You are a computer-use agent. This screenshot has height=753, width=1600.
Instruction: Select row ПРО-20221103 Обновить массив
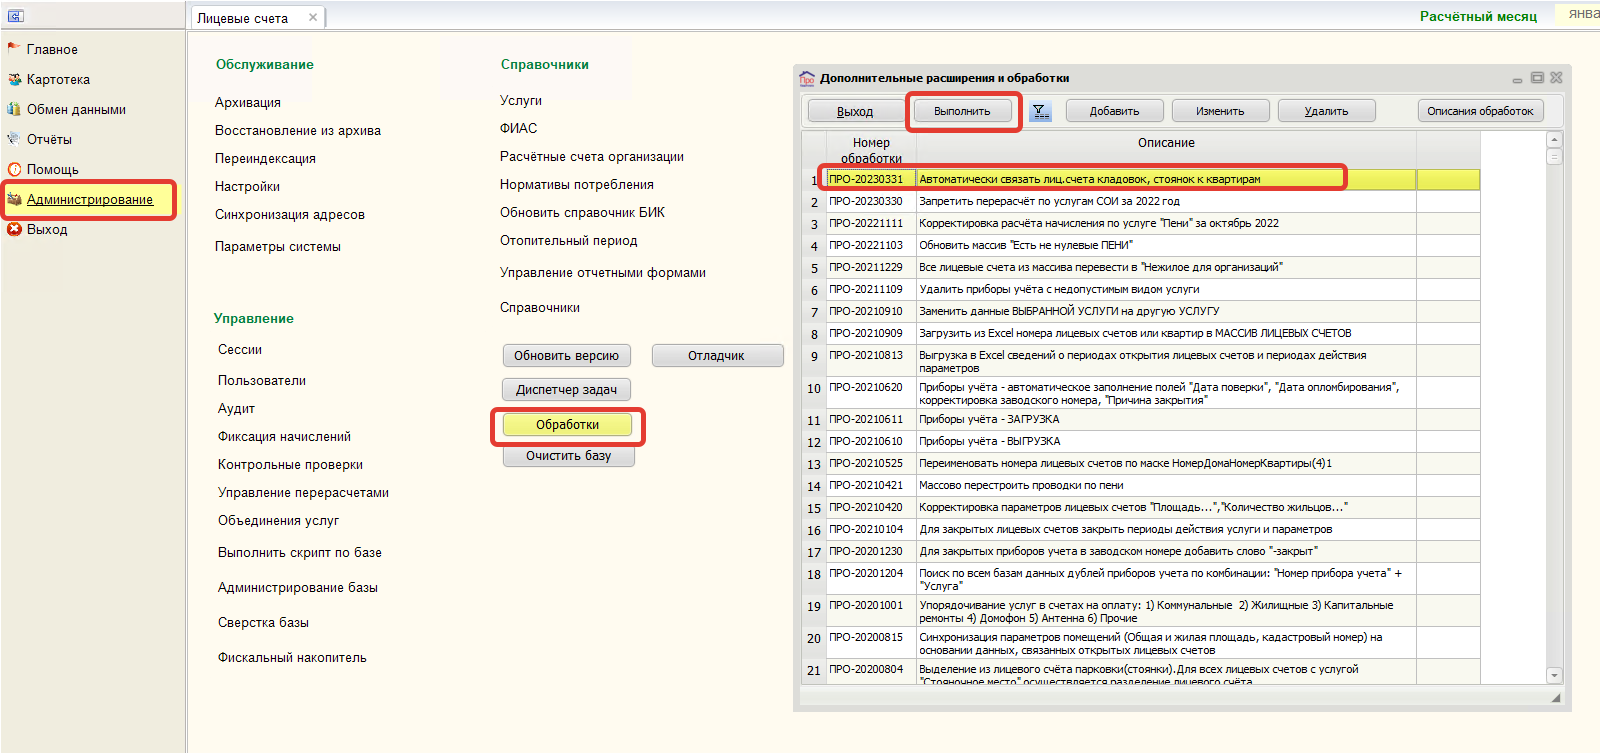(1142, 245)
